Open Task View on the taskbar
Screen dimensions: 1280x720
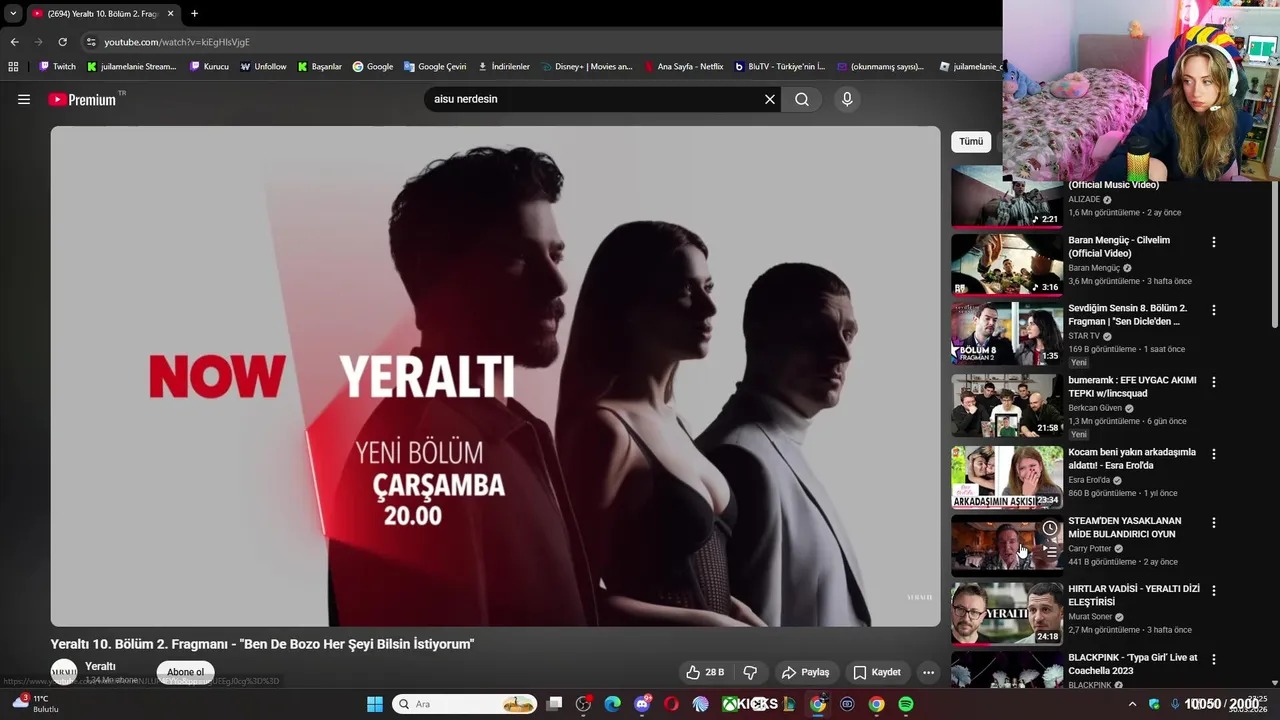(x=554, y=704)
